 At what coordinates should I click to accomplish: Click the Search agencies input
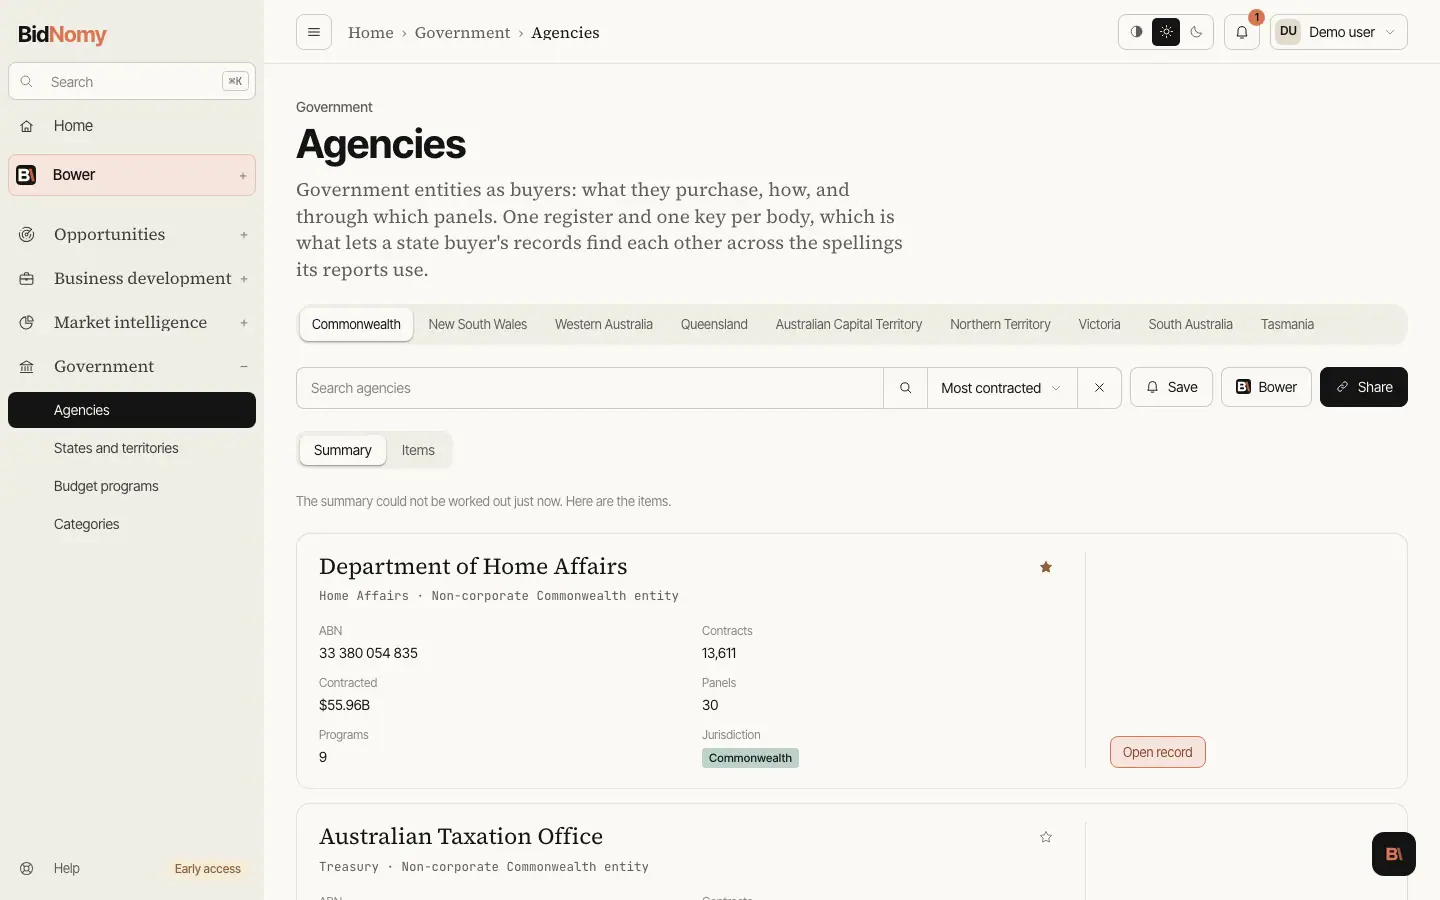590,388
